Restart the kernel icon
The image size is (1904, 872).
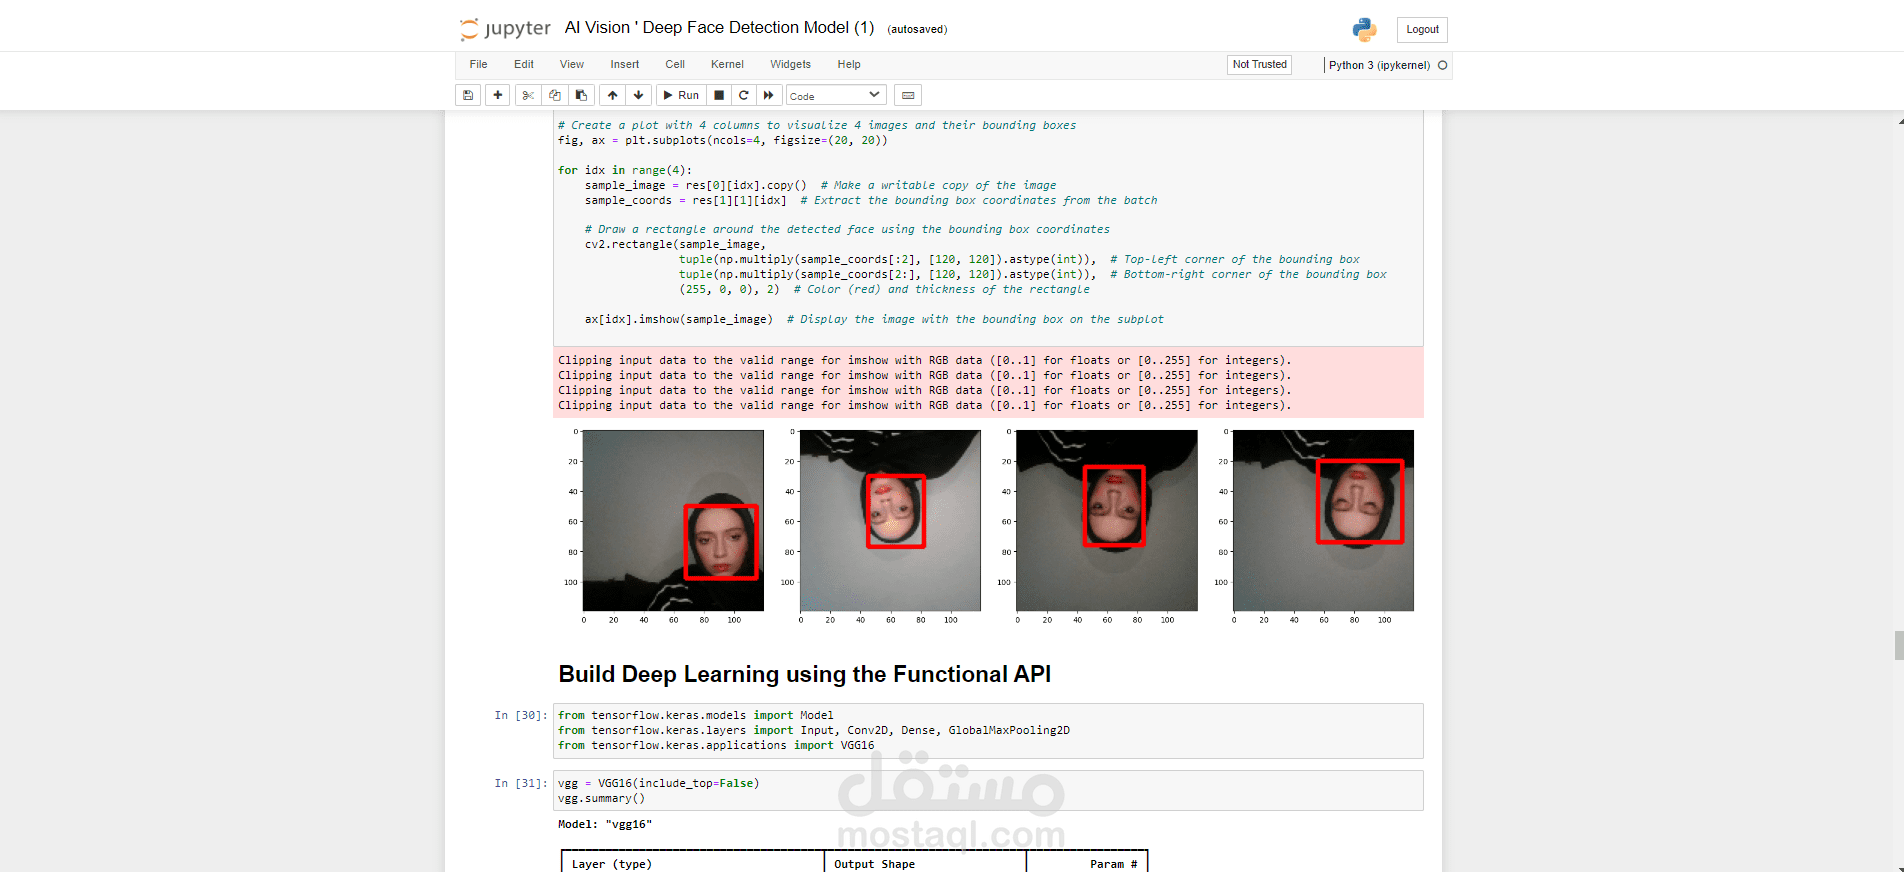[744, 95]
